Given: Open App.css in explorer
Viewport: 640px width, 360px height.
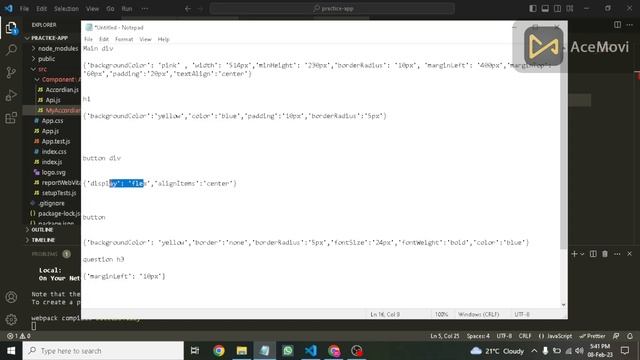Looking at the screenshot, I should click(52, 121).
